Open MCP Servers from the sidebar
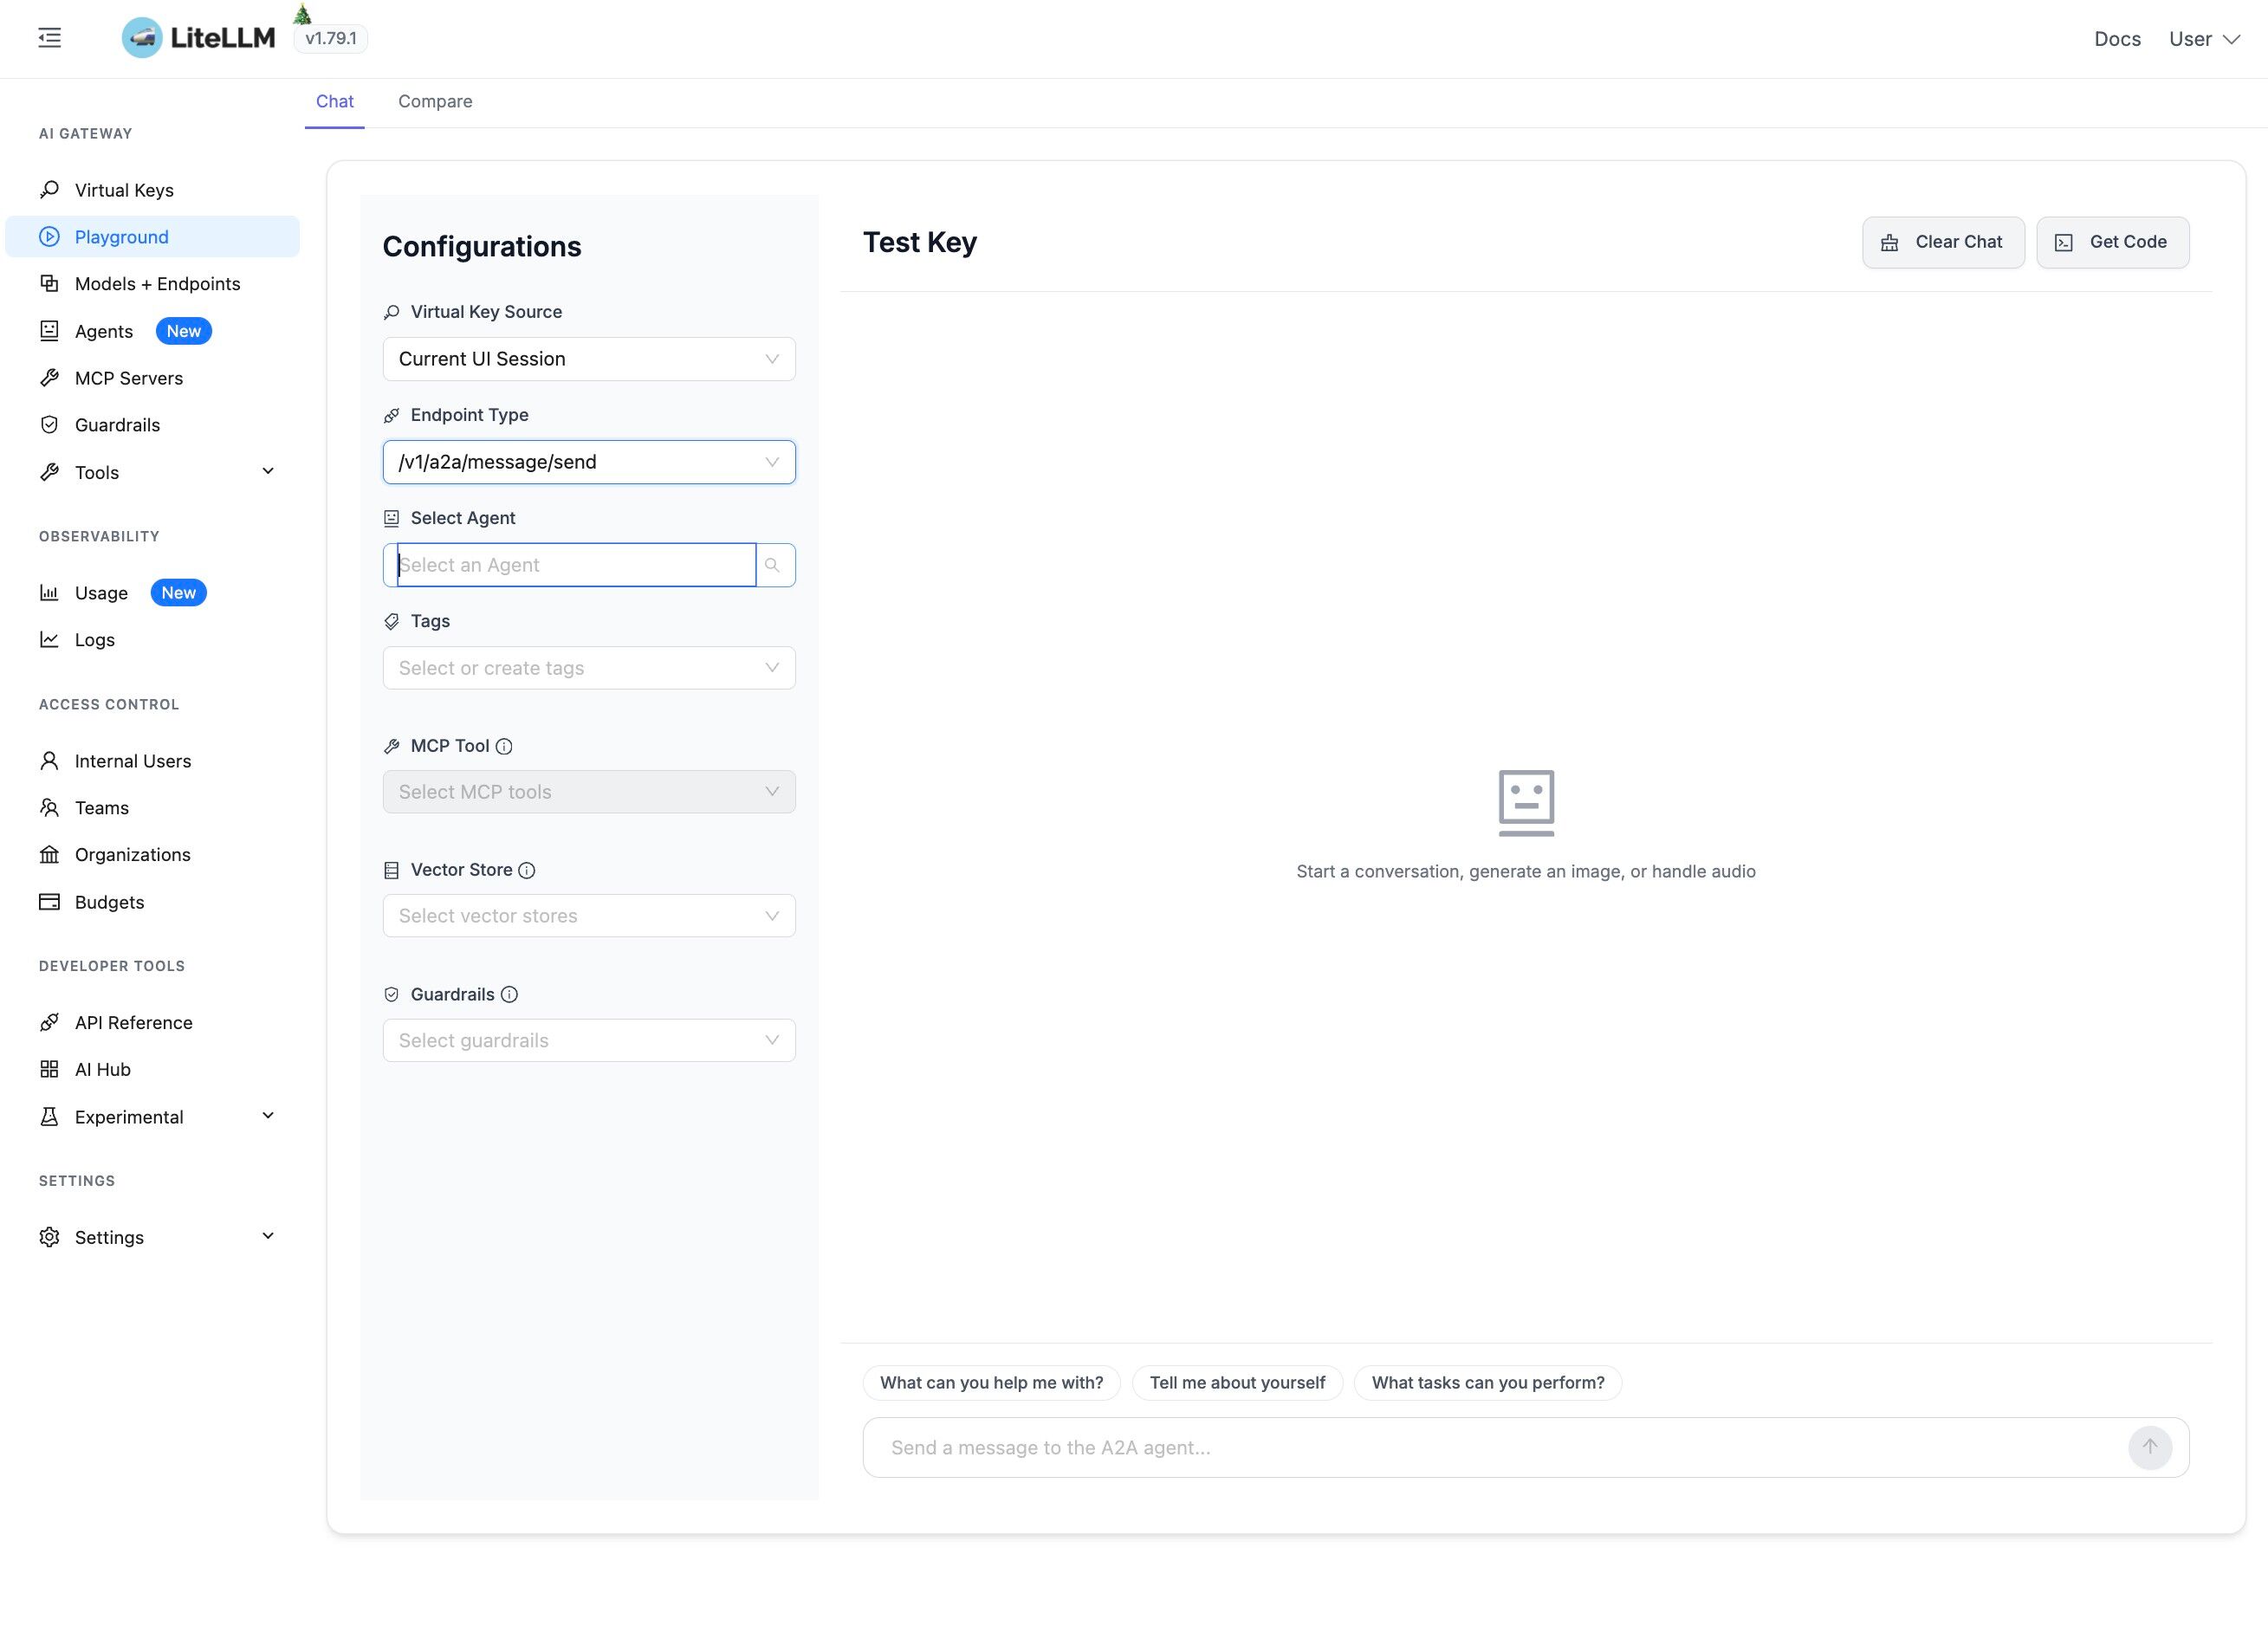This screenshot has height=1632, width=2268. (128, 377)
